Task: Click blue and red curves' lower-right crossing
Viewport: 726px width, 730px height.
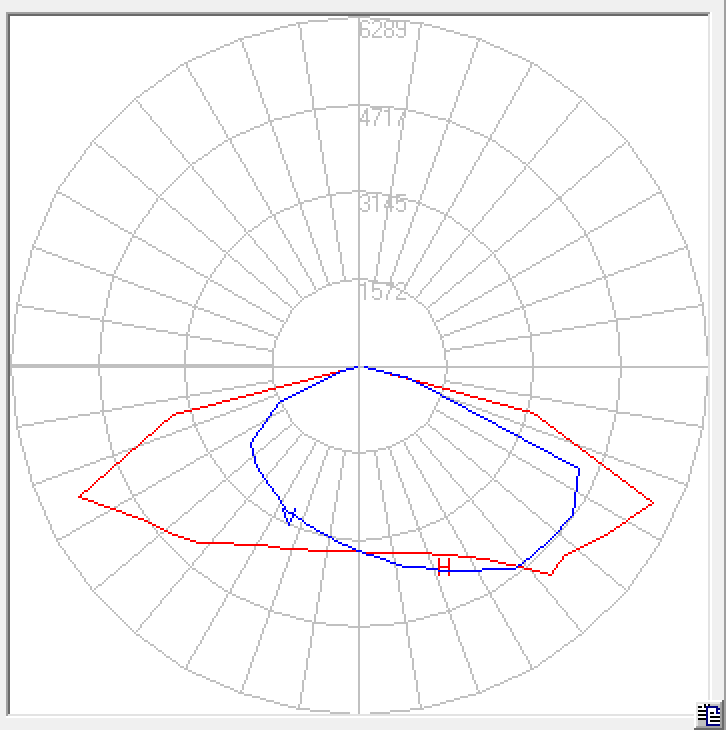Action: coord(520,566)
